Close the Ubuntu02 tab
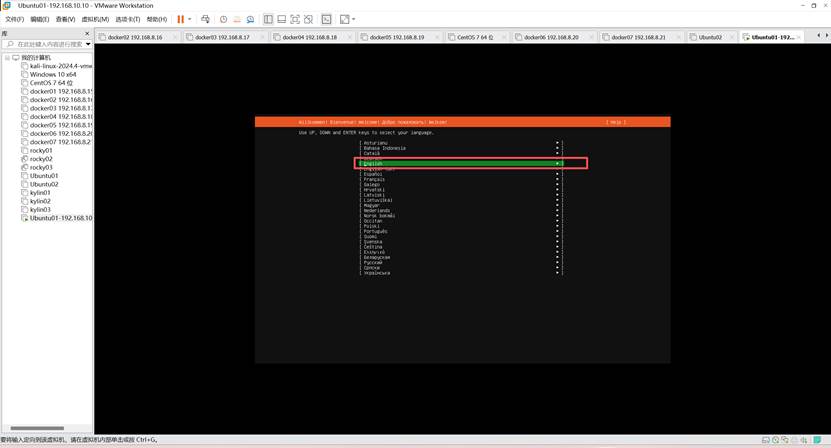Image resolution: width=831 pixels, height=448 pixels. click(x=733, y=37)
